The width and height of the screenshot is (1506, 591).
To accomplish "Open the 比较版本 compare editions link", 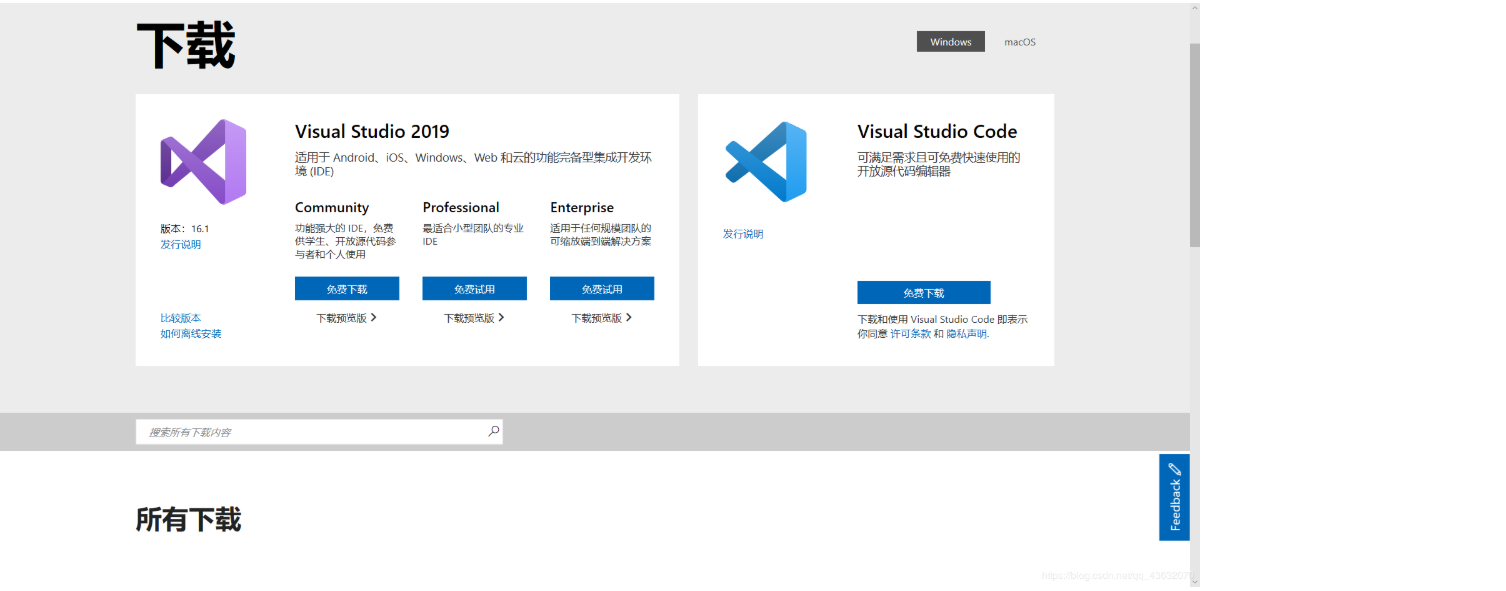I will point(181,318).
